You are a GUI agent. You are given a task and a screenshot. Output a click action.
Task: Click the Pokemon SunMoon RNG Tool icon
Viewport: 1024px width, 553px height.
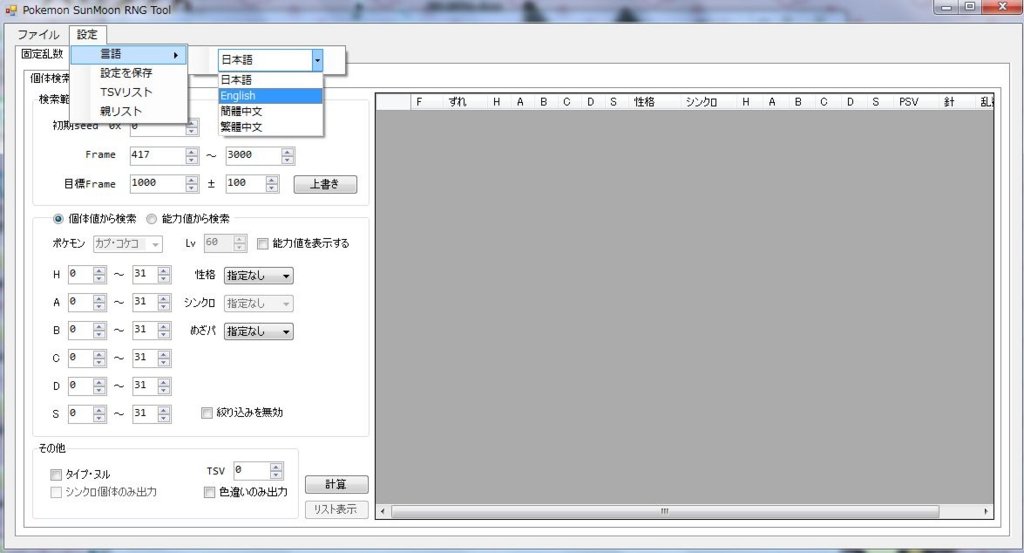coord(10,10)
